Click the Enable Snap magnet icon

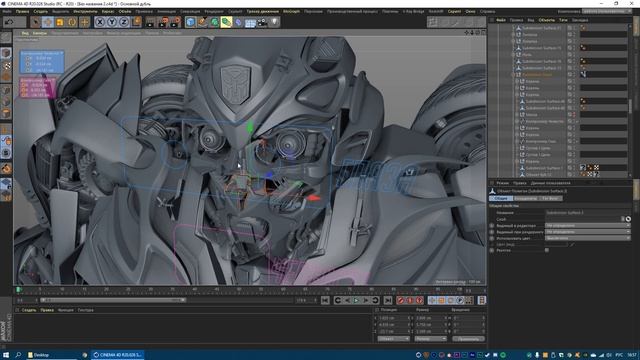point(6,168)
